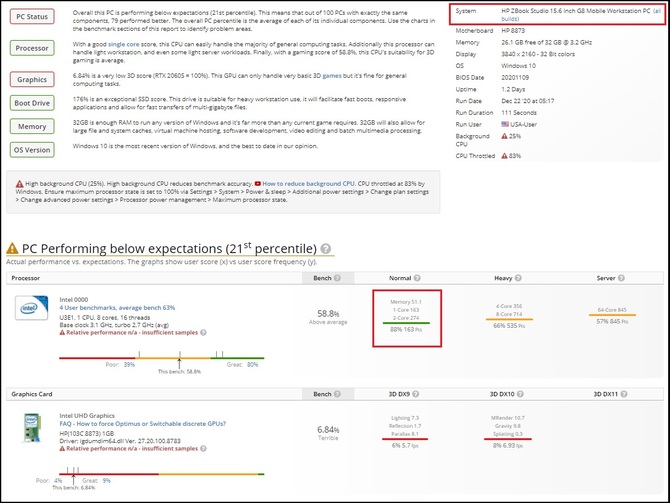Viewport: 670px width, 503px height.
Task: Open the games link in Graphics text
Action: (332, 76)
